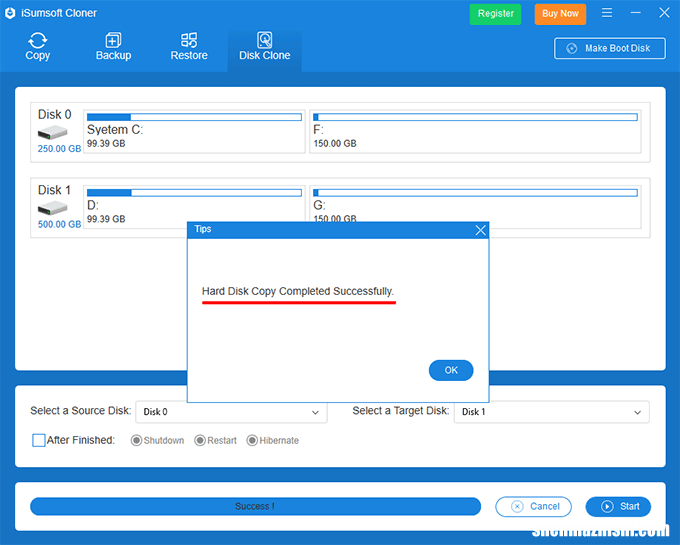The height and width of the screenshot is (545, 680).
Task: Select the Hibernate radio option
Action: tap(252, 441)
